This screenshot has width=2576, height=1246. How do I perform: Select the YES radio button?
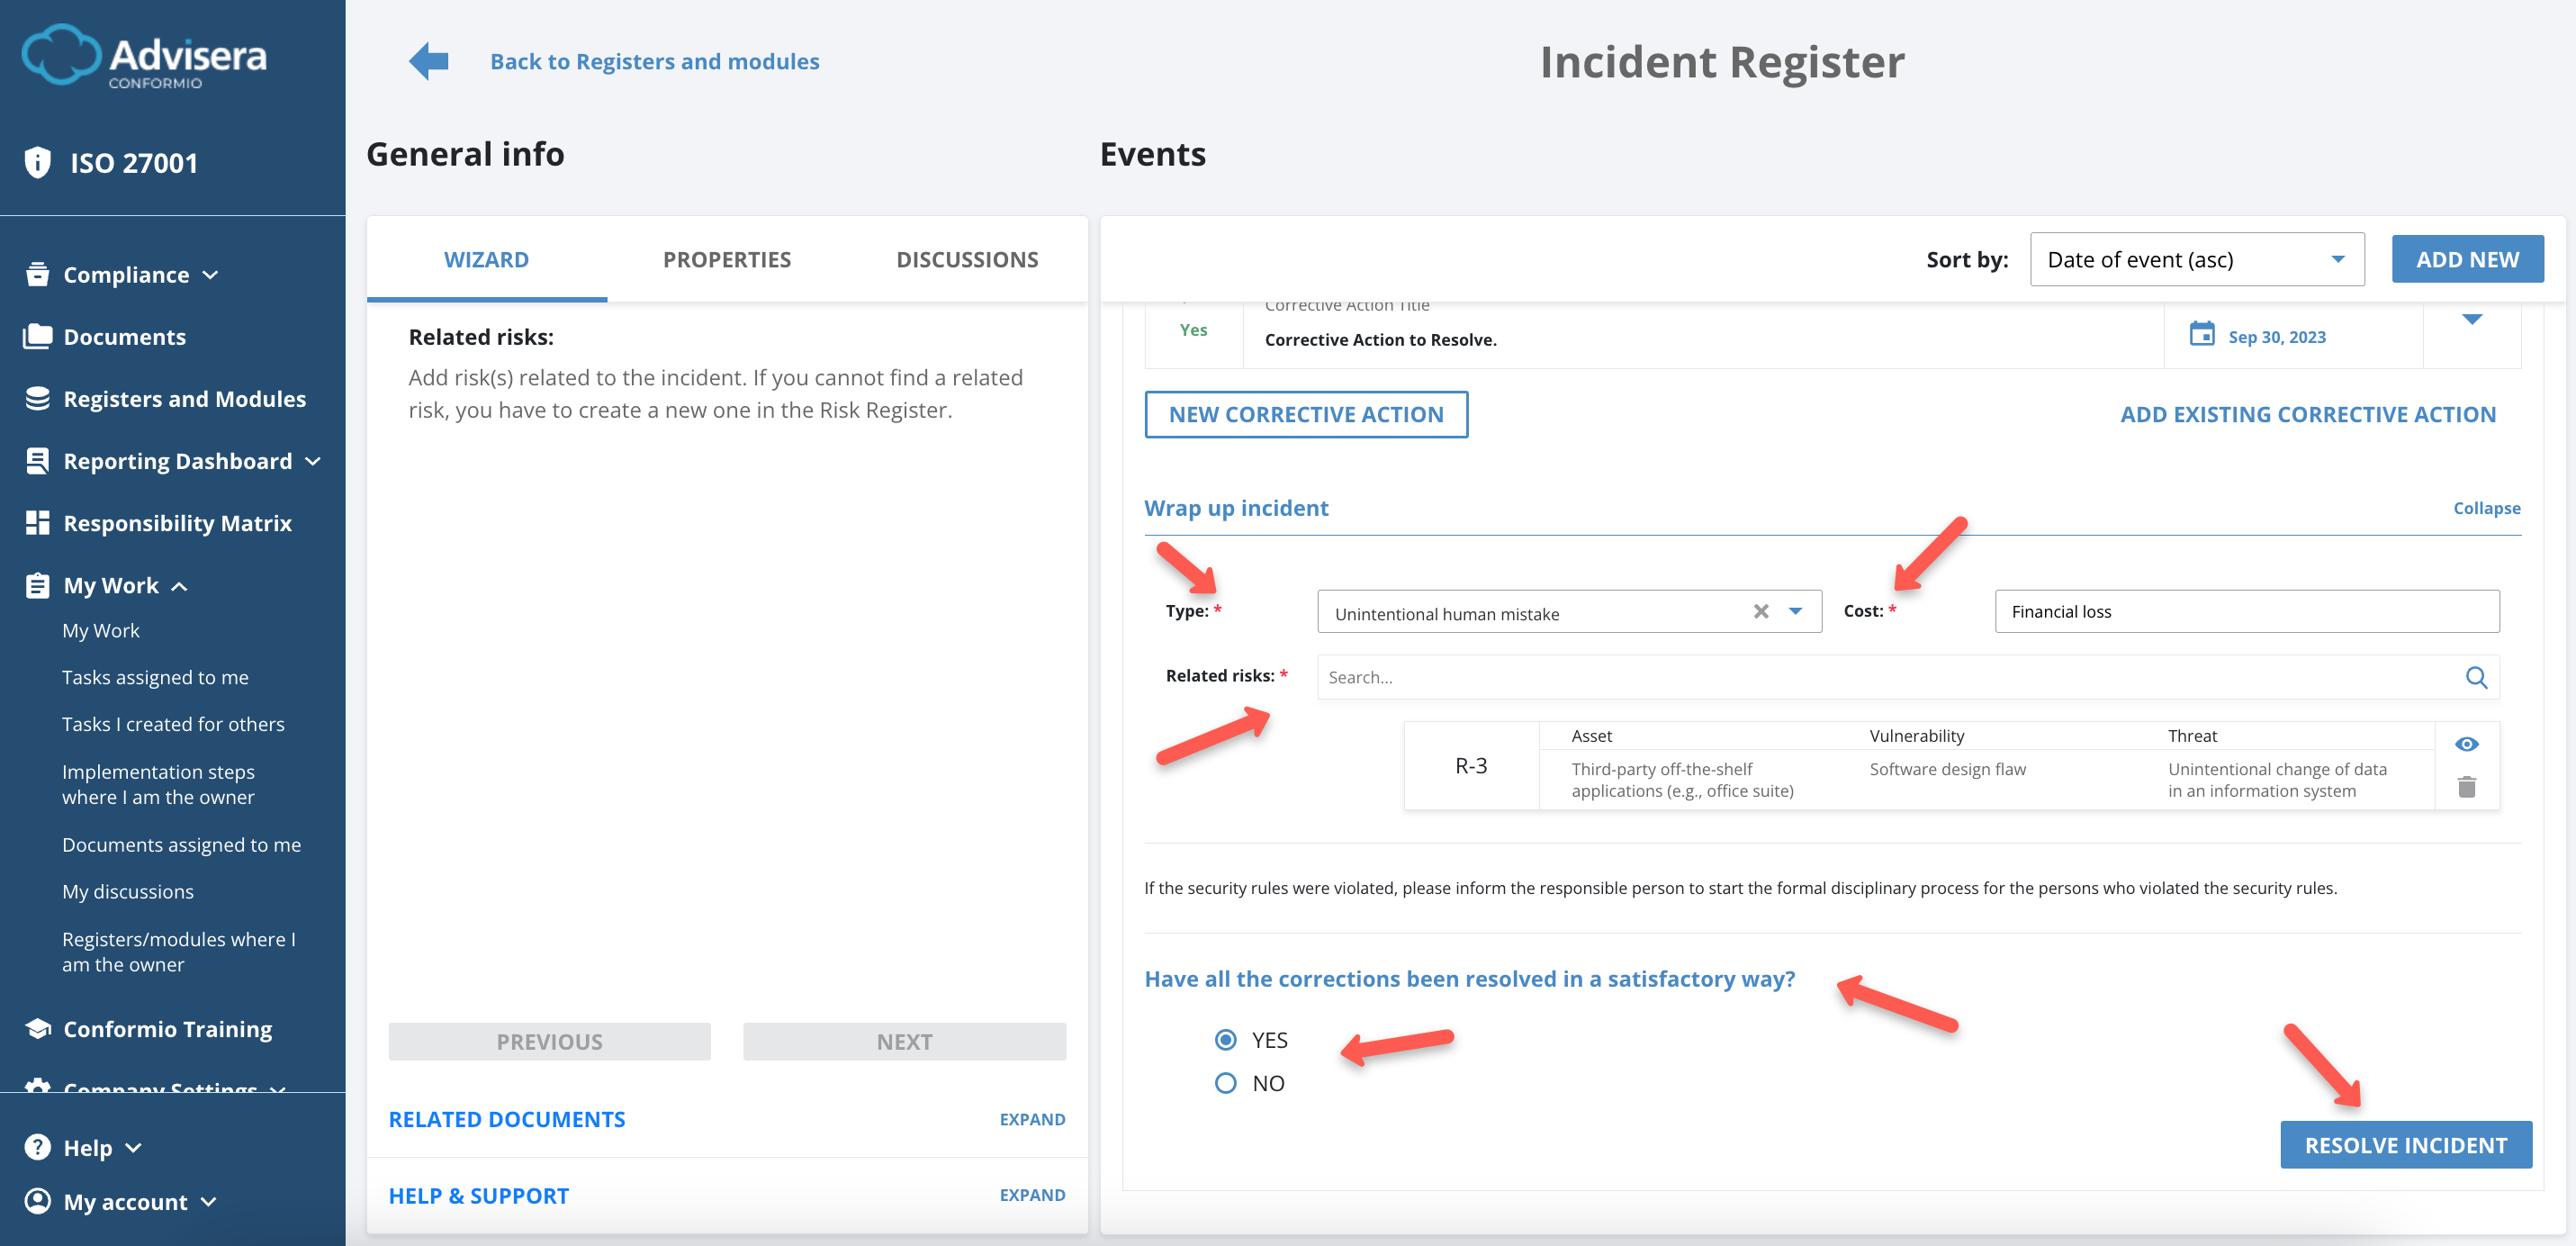[x=1225, y=1040]
